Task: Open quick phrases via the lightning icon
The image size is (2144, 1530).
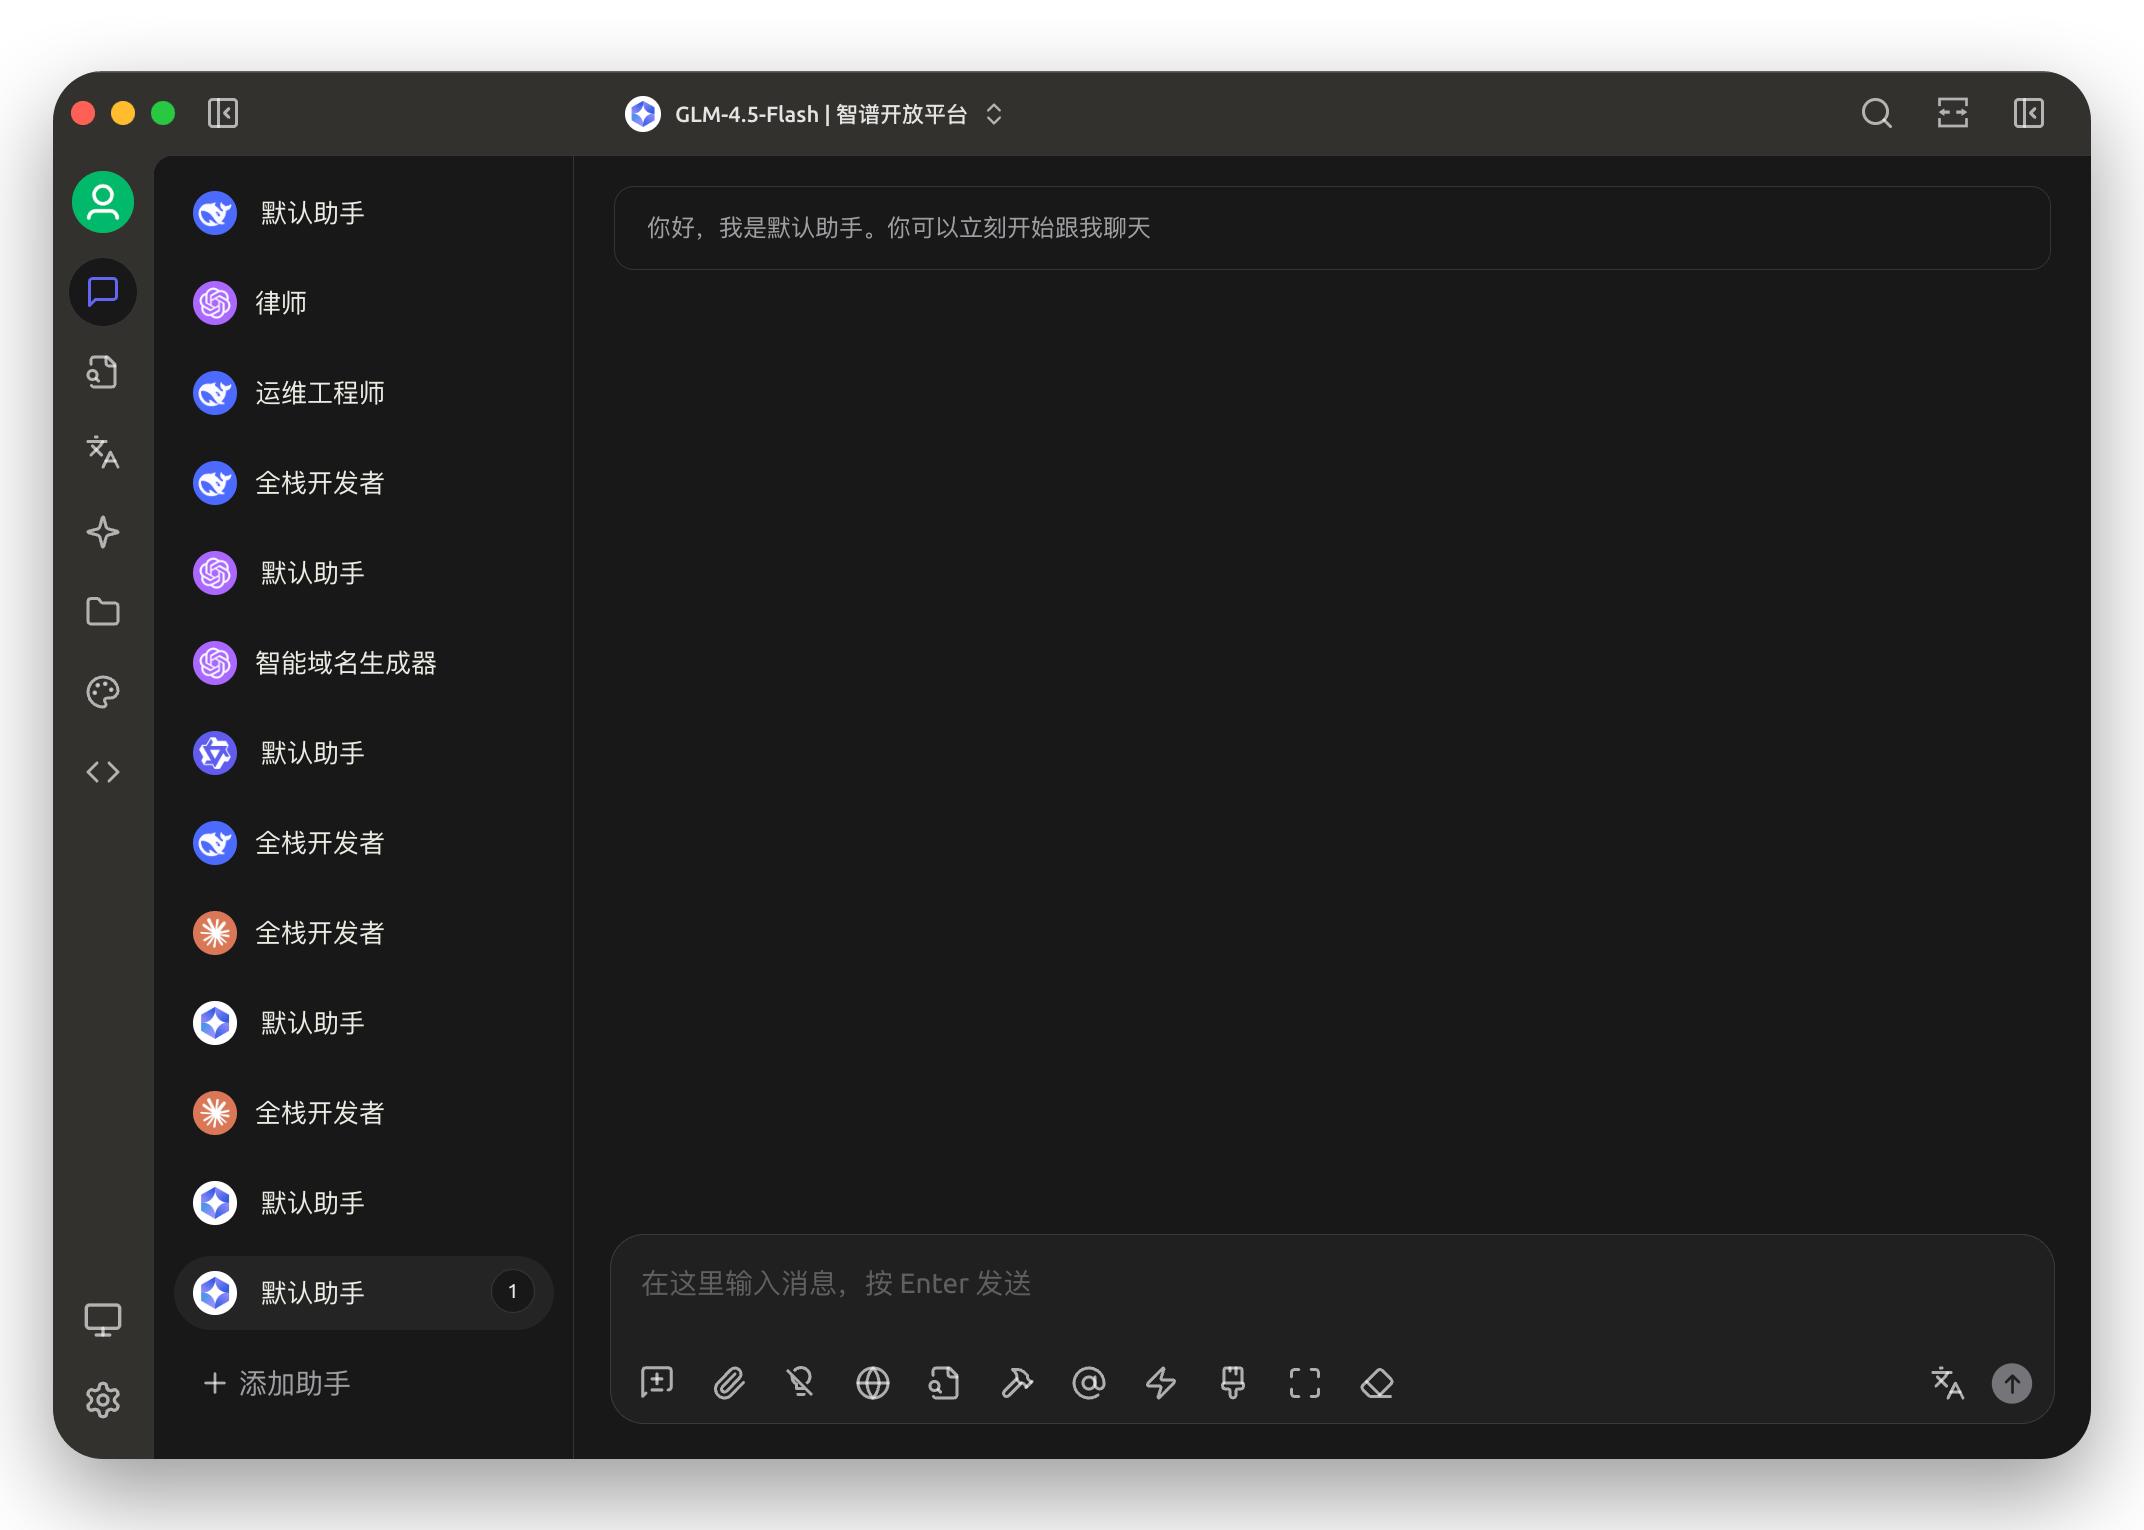Action: (1161, 1383)
